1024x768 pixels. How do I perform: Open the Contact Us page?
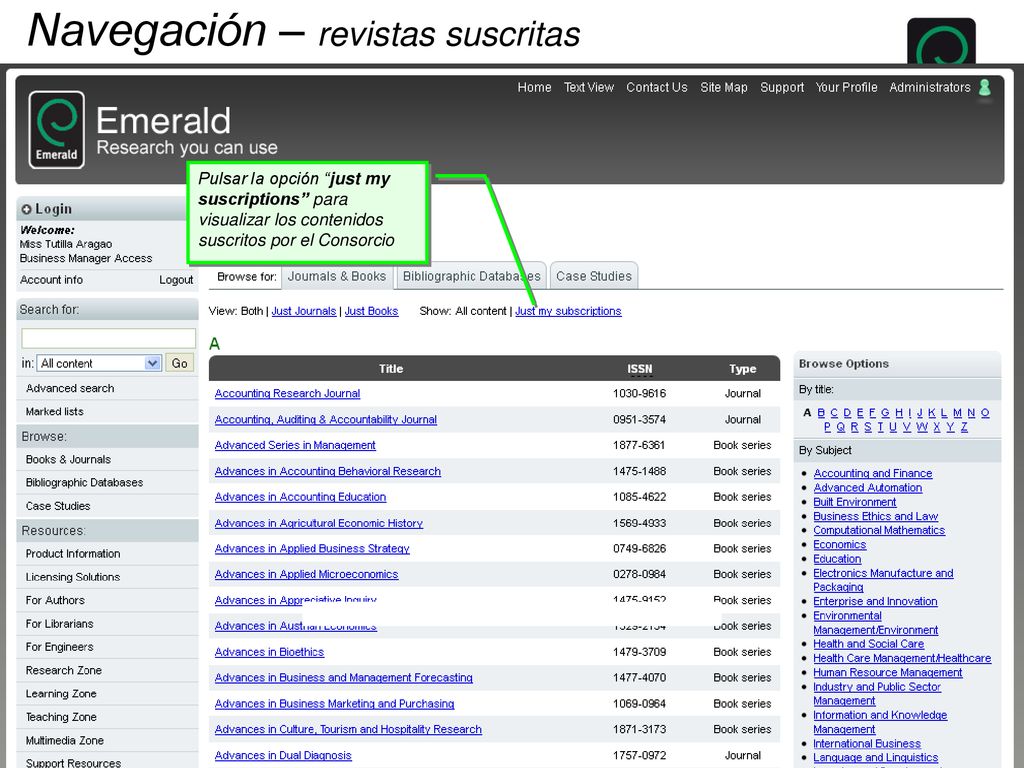[657, 88]
